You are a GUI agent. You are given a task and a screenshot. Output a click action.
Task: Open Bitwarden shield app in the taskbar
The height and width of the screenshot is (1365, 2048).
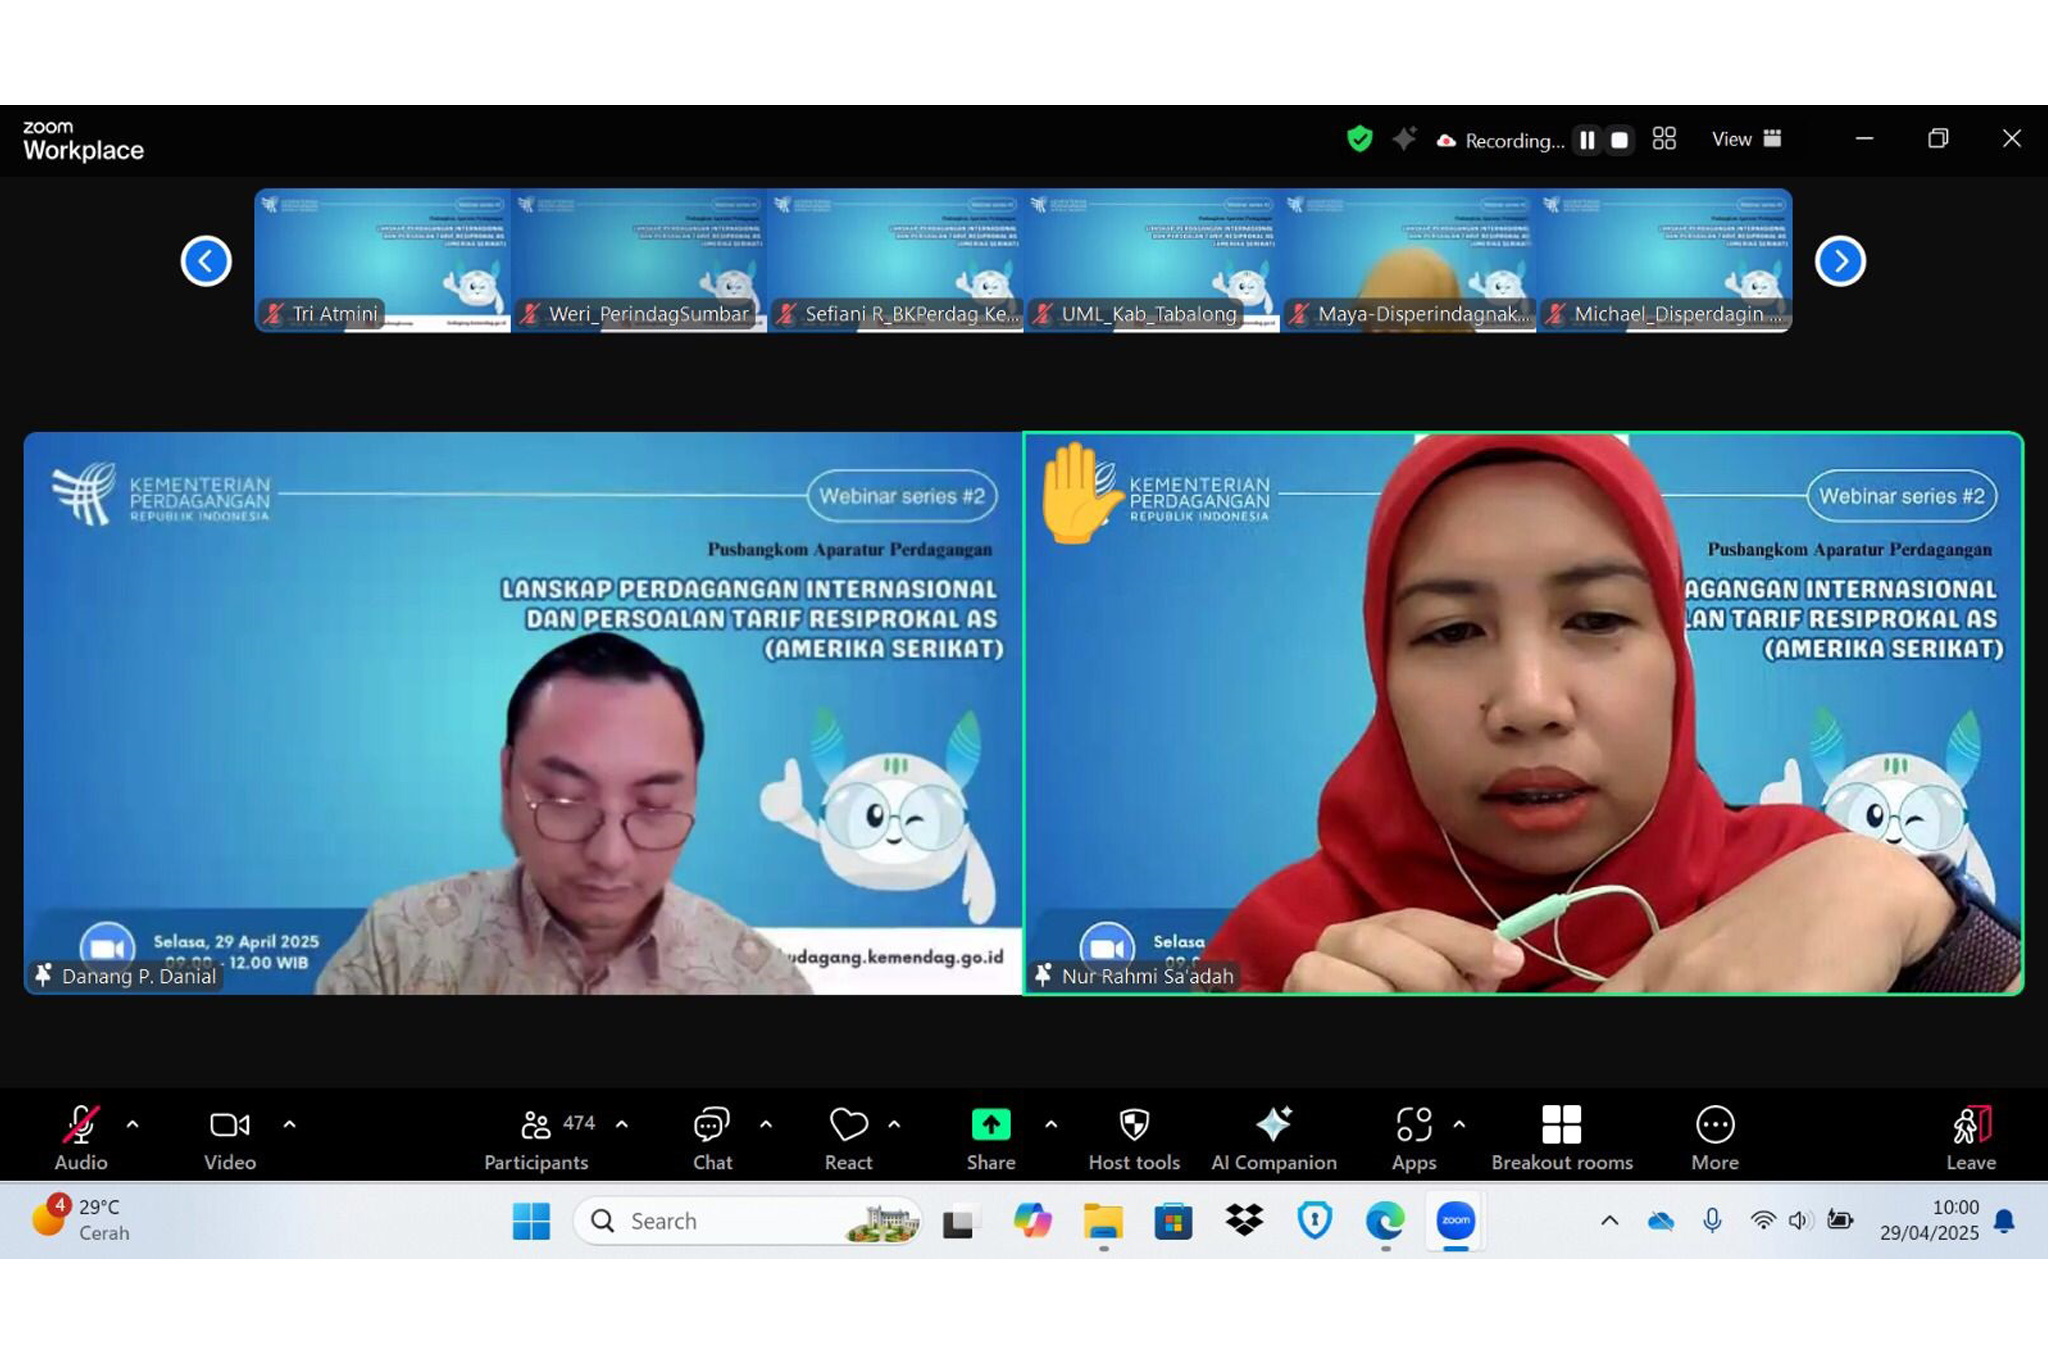[x=1314, y=1221]
